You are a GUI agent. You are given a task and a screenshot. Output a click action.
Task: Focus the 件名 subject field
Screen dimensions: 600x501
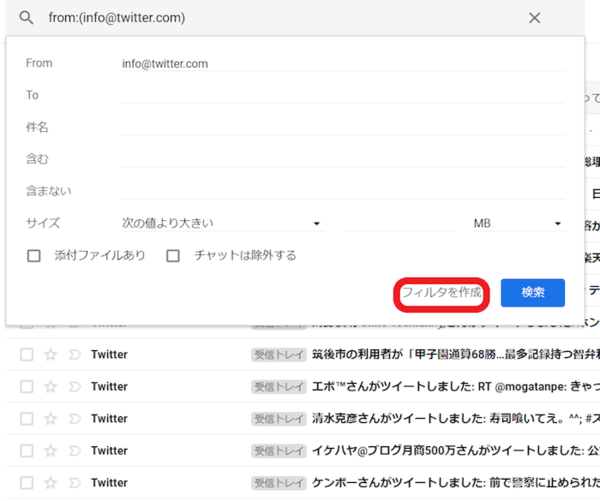(343, 127)
